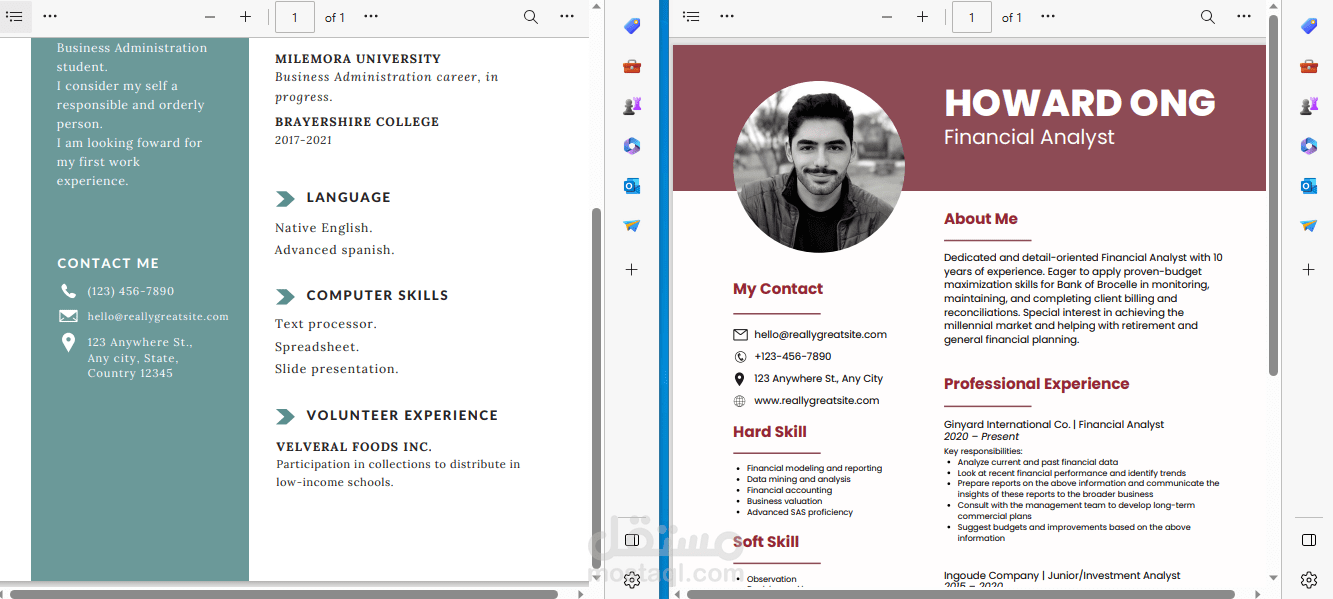Click phone number (123) 456-7890 in teal panel
The image size is (1333, 599).
[x=131, y=291]
